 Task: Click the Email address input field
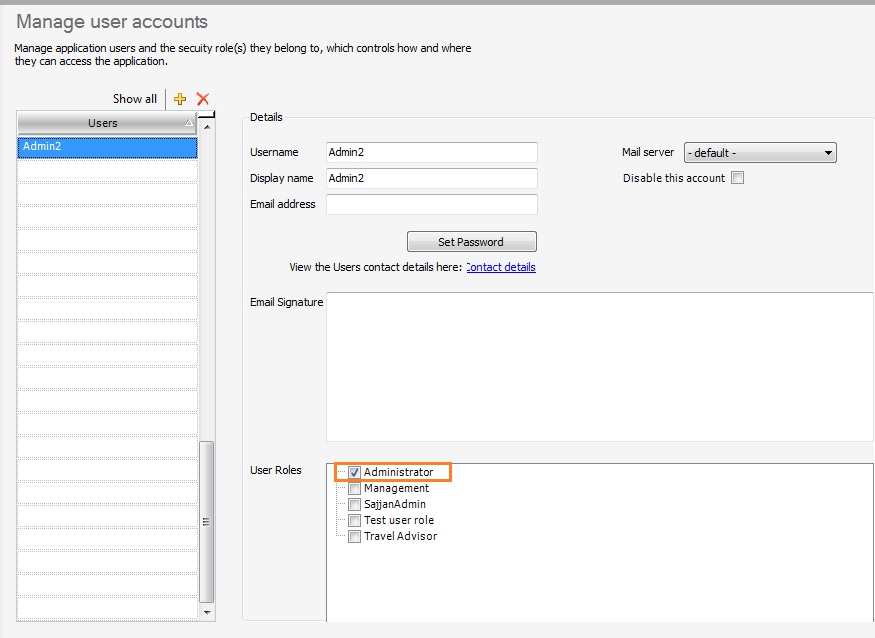[x=431, y=205]
